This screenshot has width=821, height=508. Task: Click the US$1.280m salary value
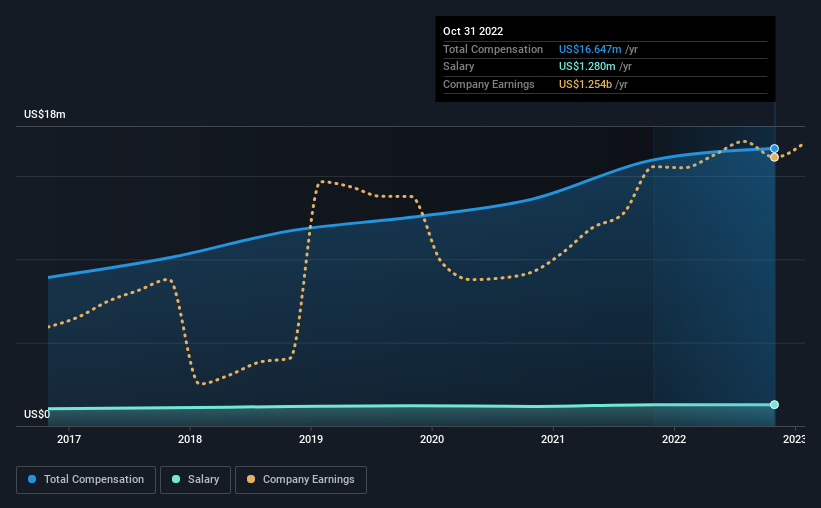(x=587, y=67)
